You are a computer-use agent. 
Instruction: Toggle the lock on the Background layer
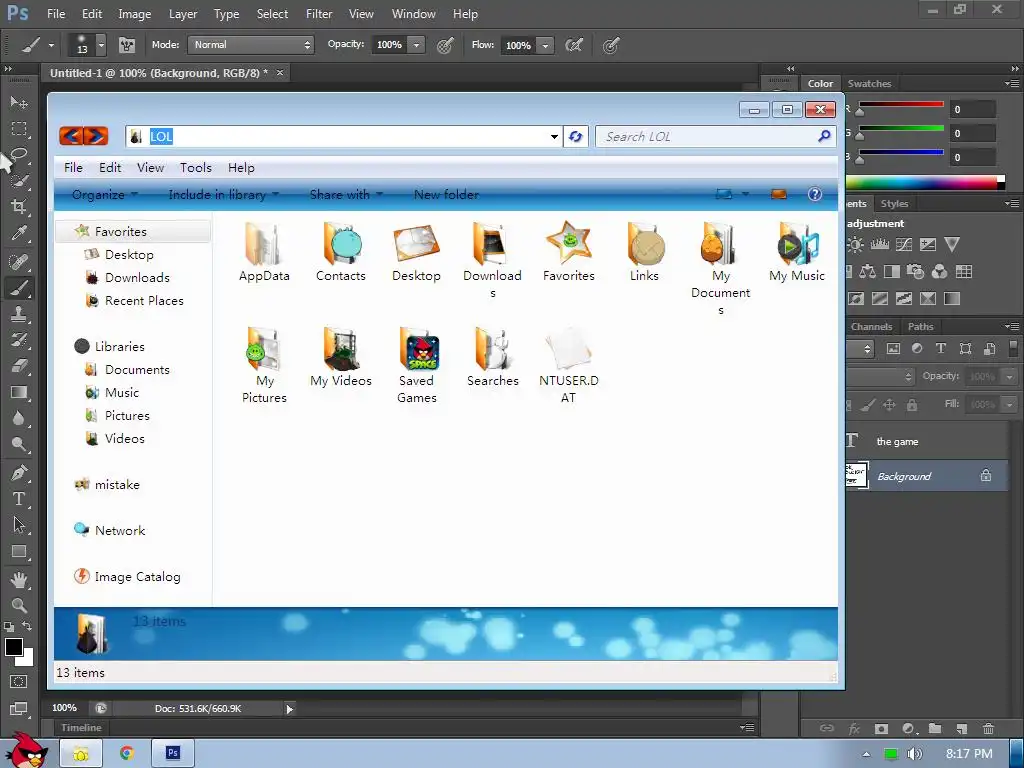[985, 475]
